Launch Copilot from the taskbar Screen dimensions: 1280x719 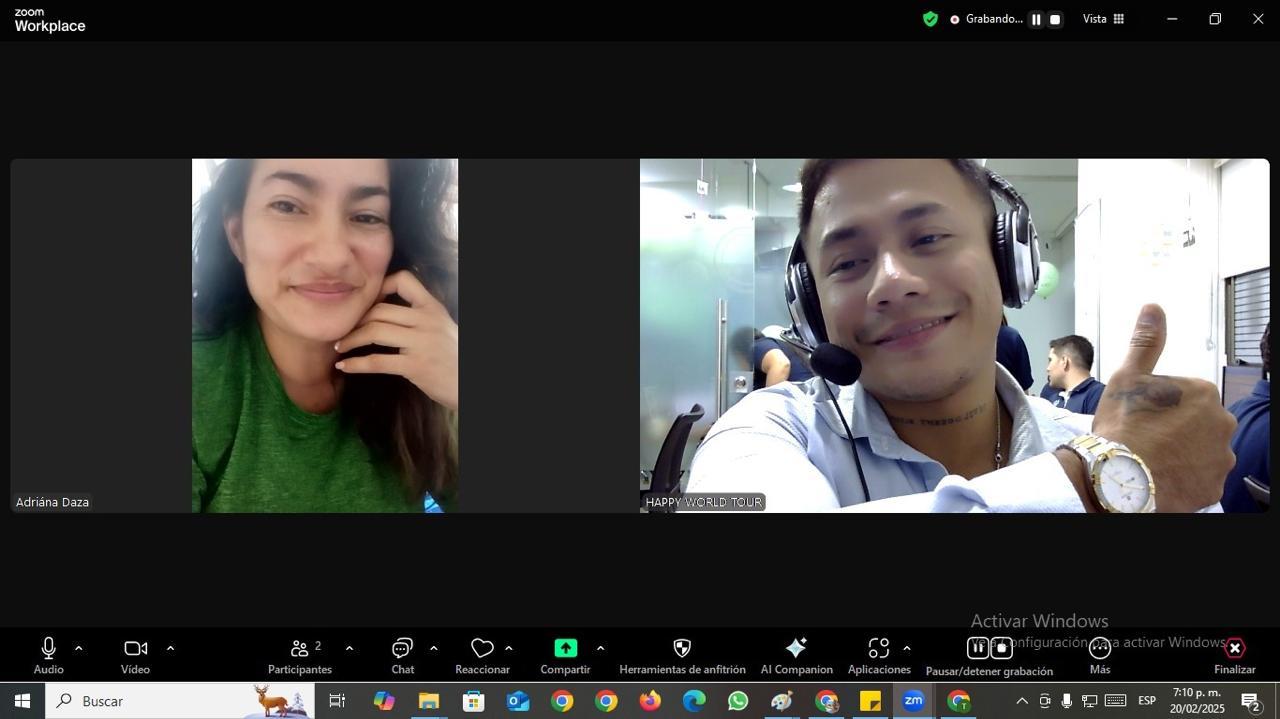pyautogui.click(x=384, y=701)
